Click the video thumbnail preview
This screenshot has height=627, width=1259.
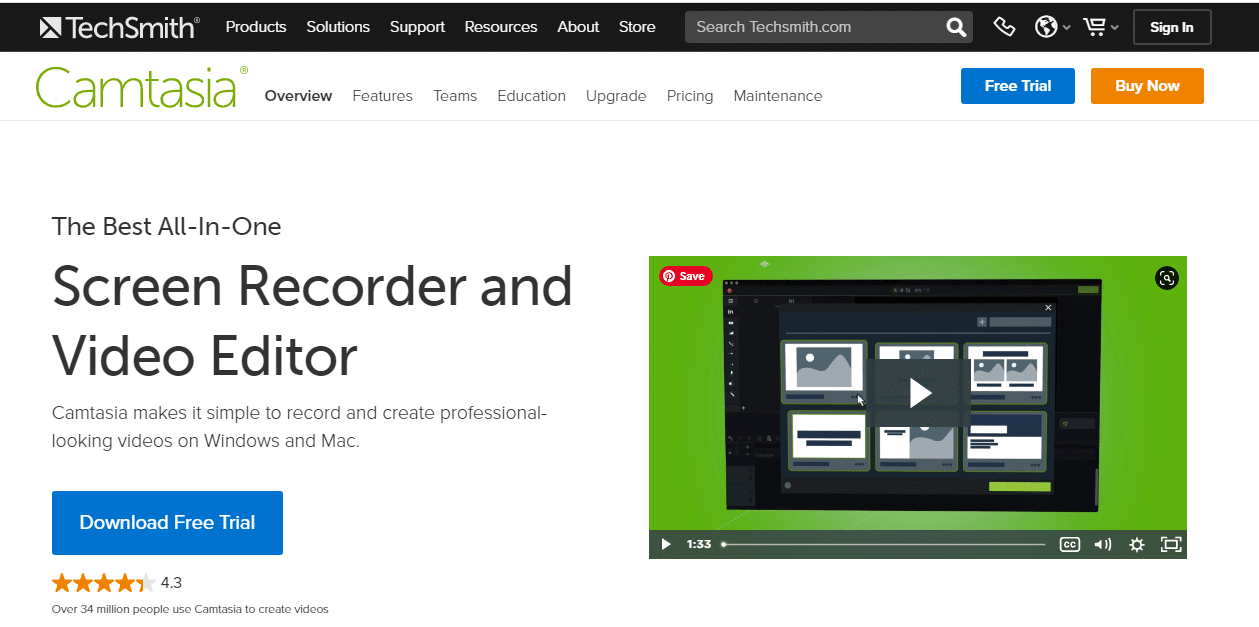pos(918,407)
